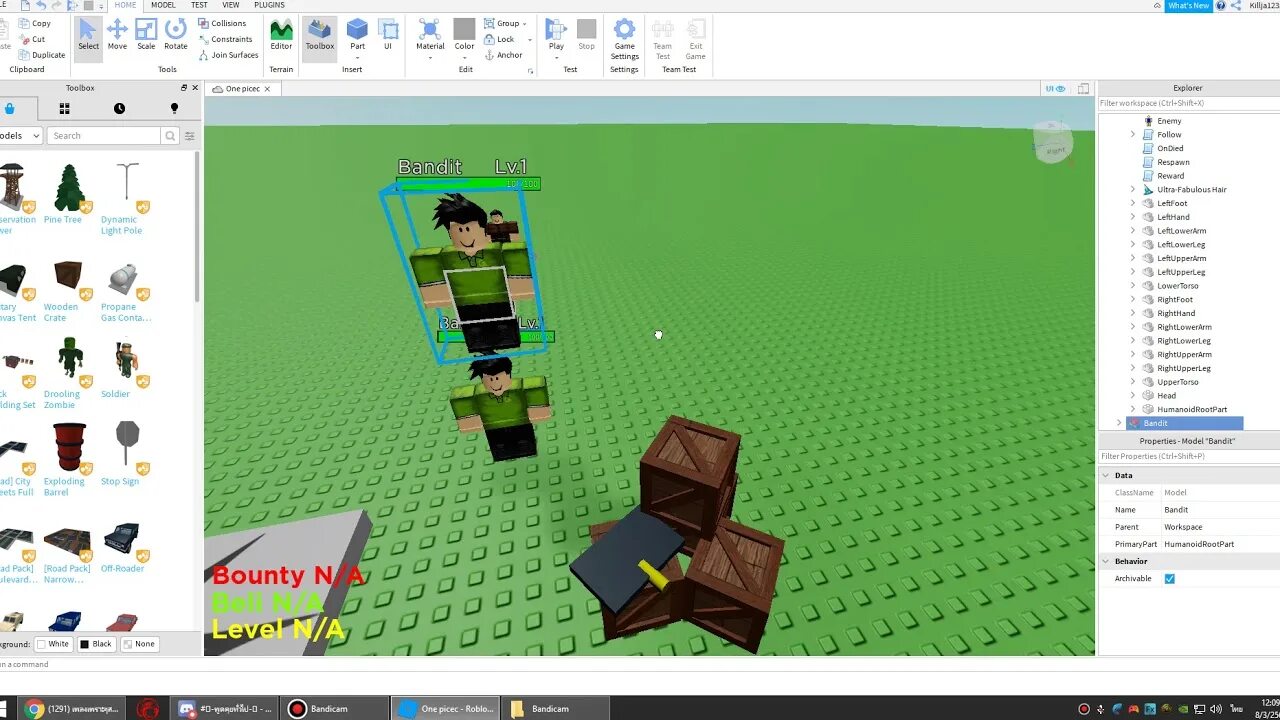1280x720 pixels.
Task: Select the None background option
Action: click(140, 644)
